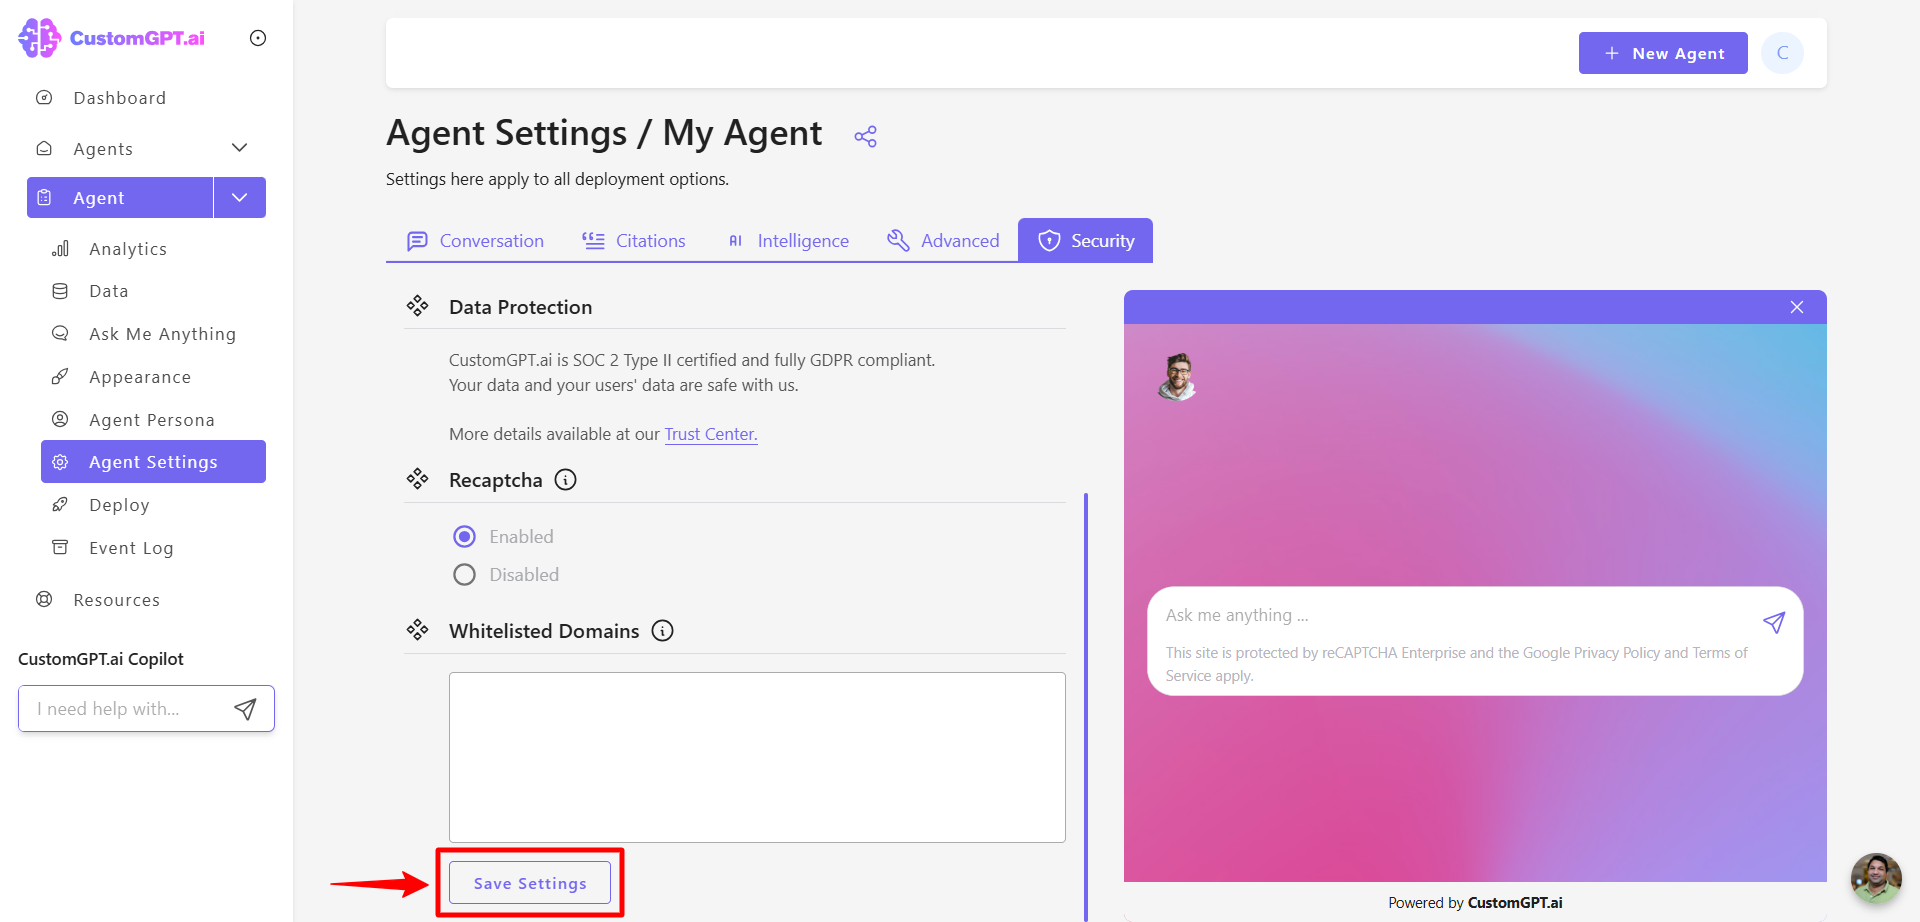
Task: Open the Dashboard page
Action: click(119, 98)
